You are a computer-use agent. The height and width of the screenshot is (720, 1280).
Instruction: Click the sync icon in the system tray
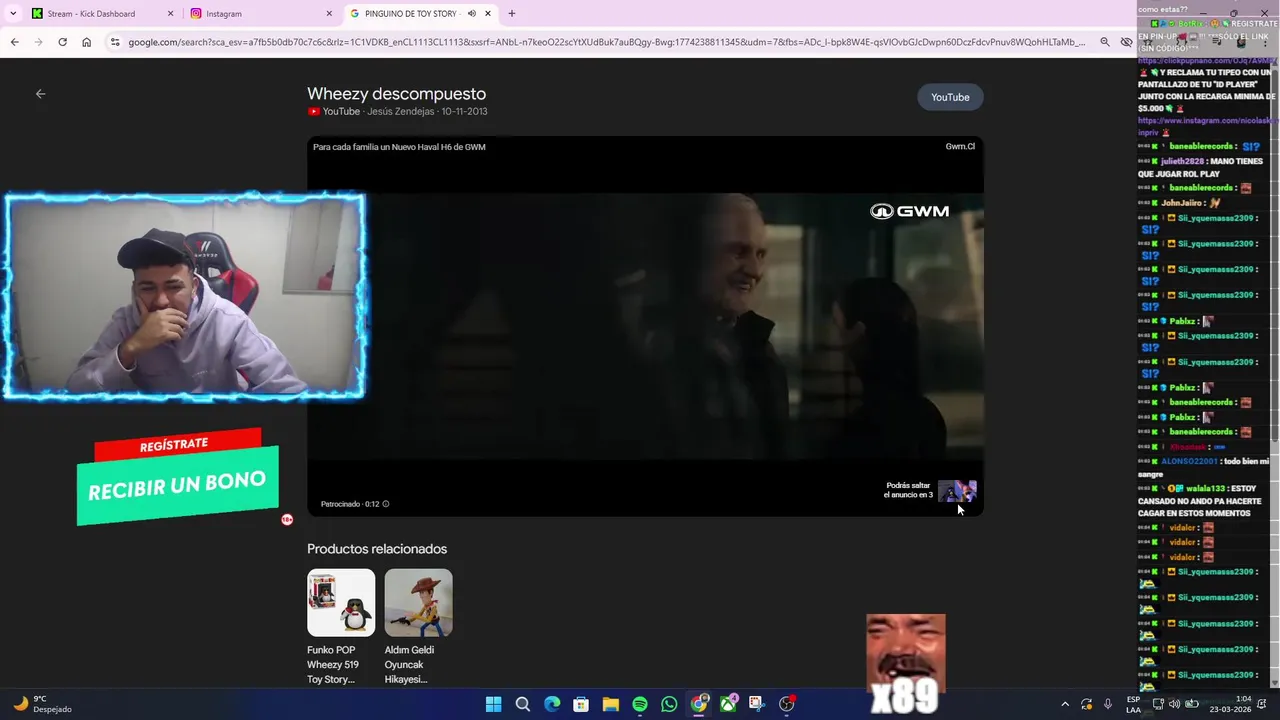[x=1086, y=704]
